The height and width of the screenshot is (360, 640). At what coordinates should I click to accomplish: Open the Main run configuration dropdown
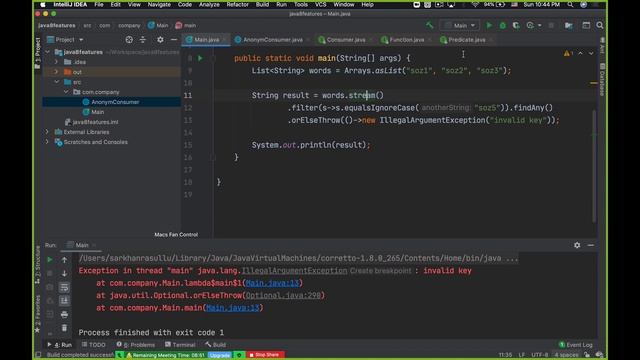460,25
